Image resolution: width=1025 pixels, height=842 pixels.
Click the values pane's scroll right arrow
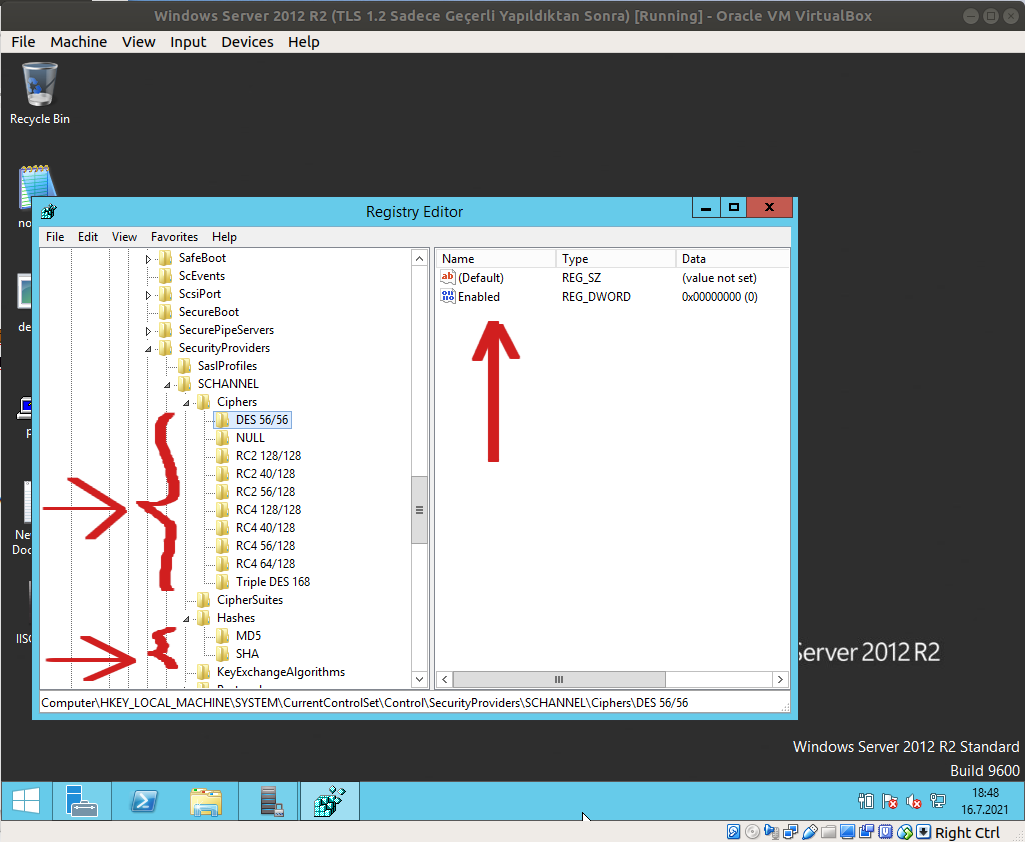click(780, 680)
